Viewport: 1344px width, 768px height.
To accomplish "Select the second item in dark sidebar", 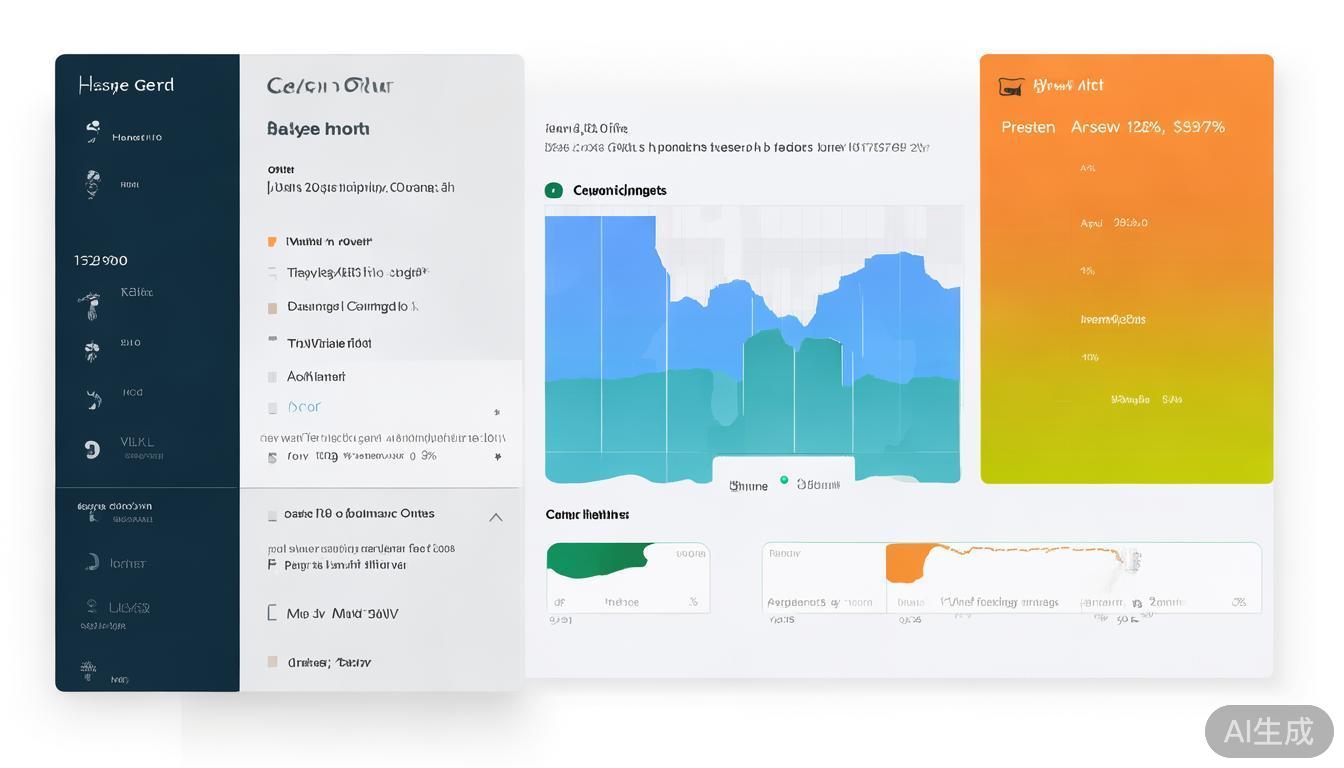I will click(x=93, y=184).
